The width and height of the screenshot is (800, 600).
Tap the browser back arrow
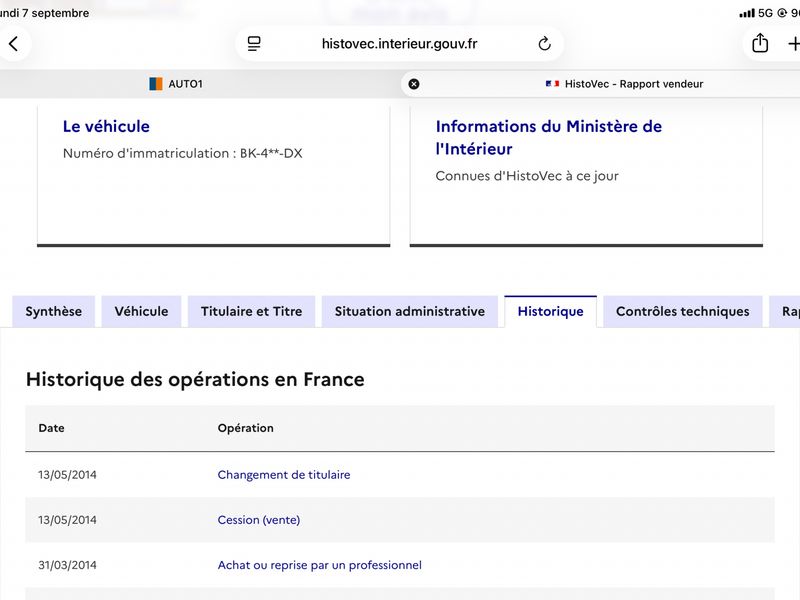coord(14,44)
